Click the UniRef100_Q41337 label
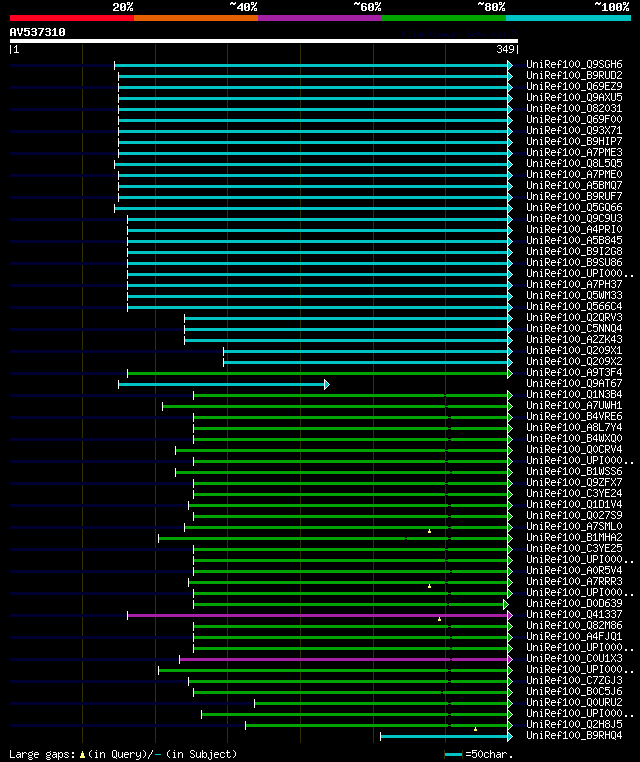Screen dimensions: 640x762 (574, 614)
